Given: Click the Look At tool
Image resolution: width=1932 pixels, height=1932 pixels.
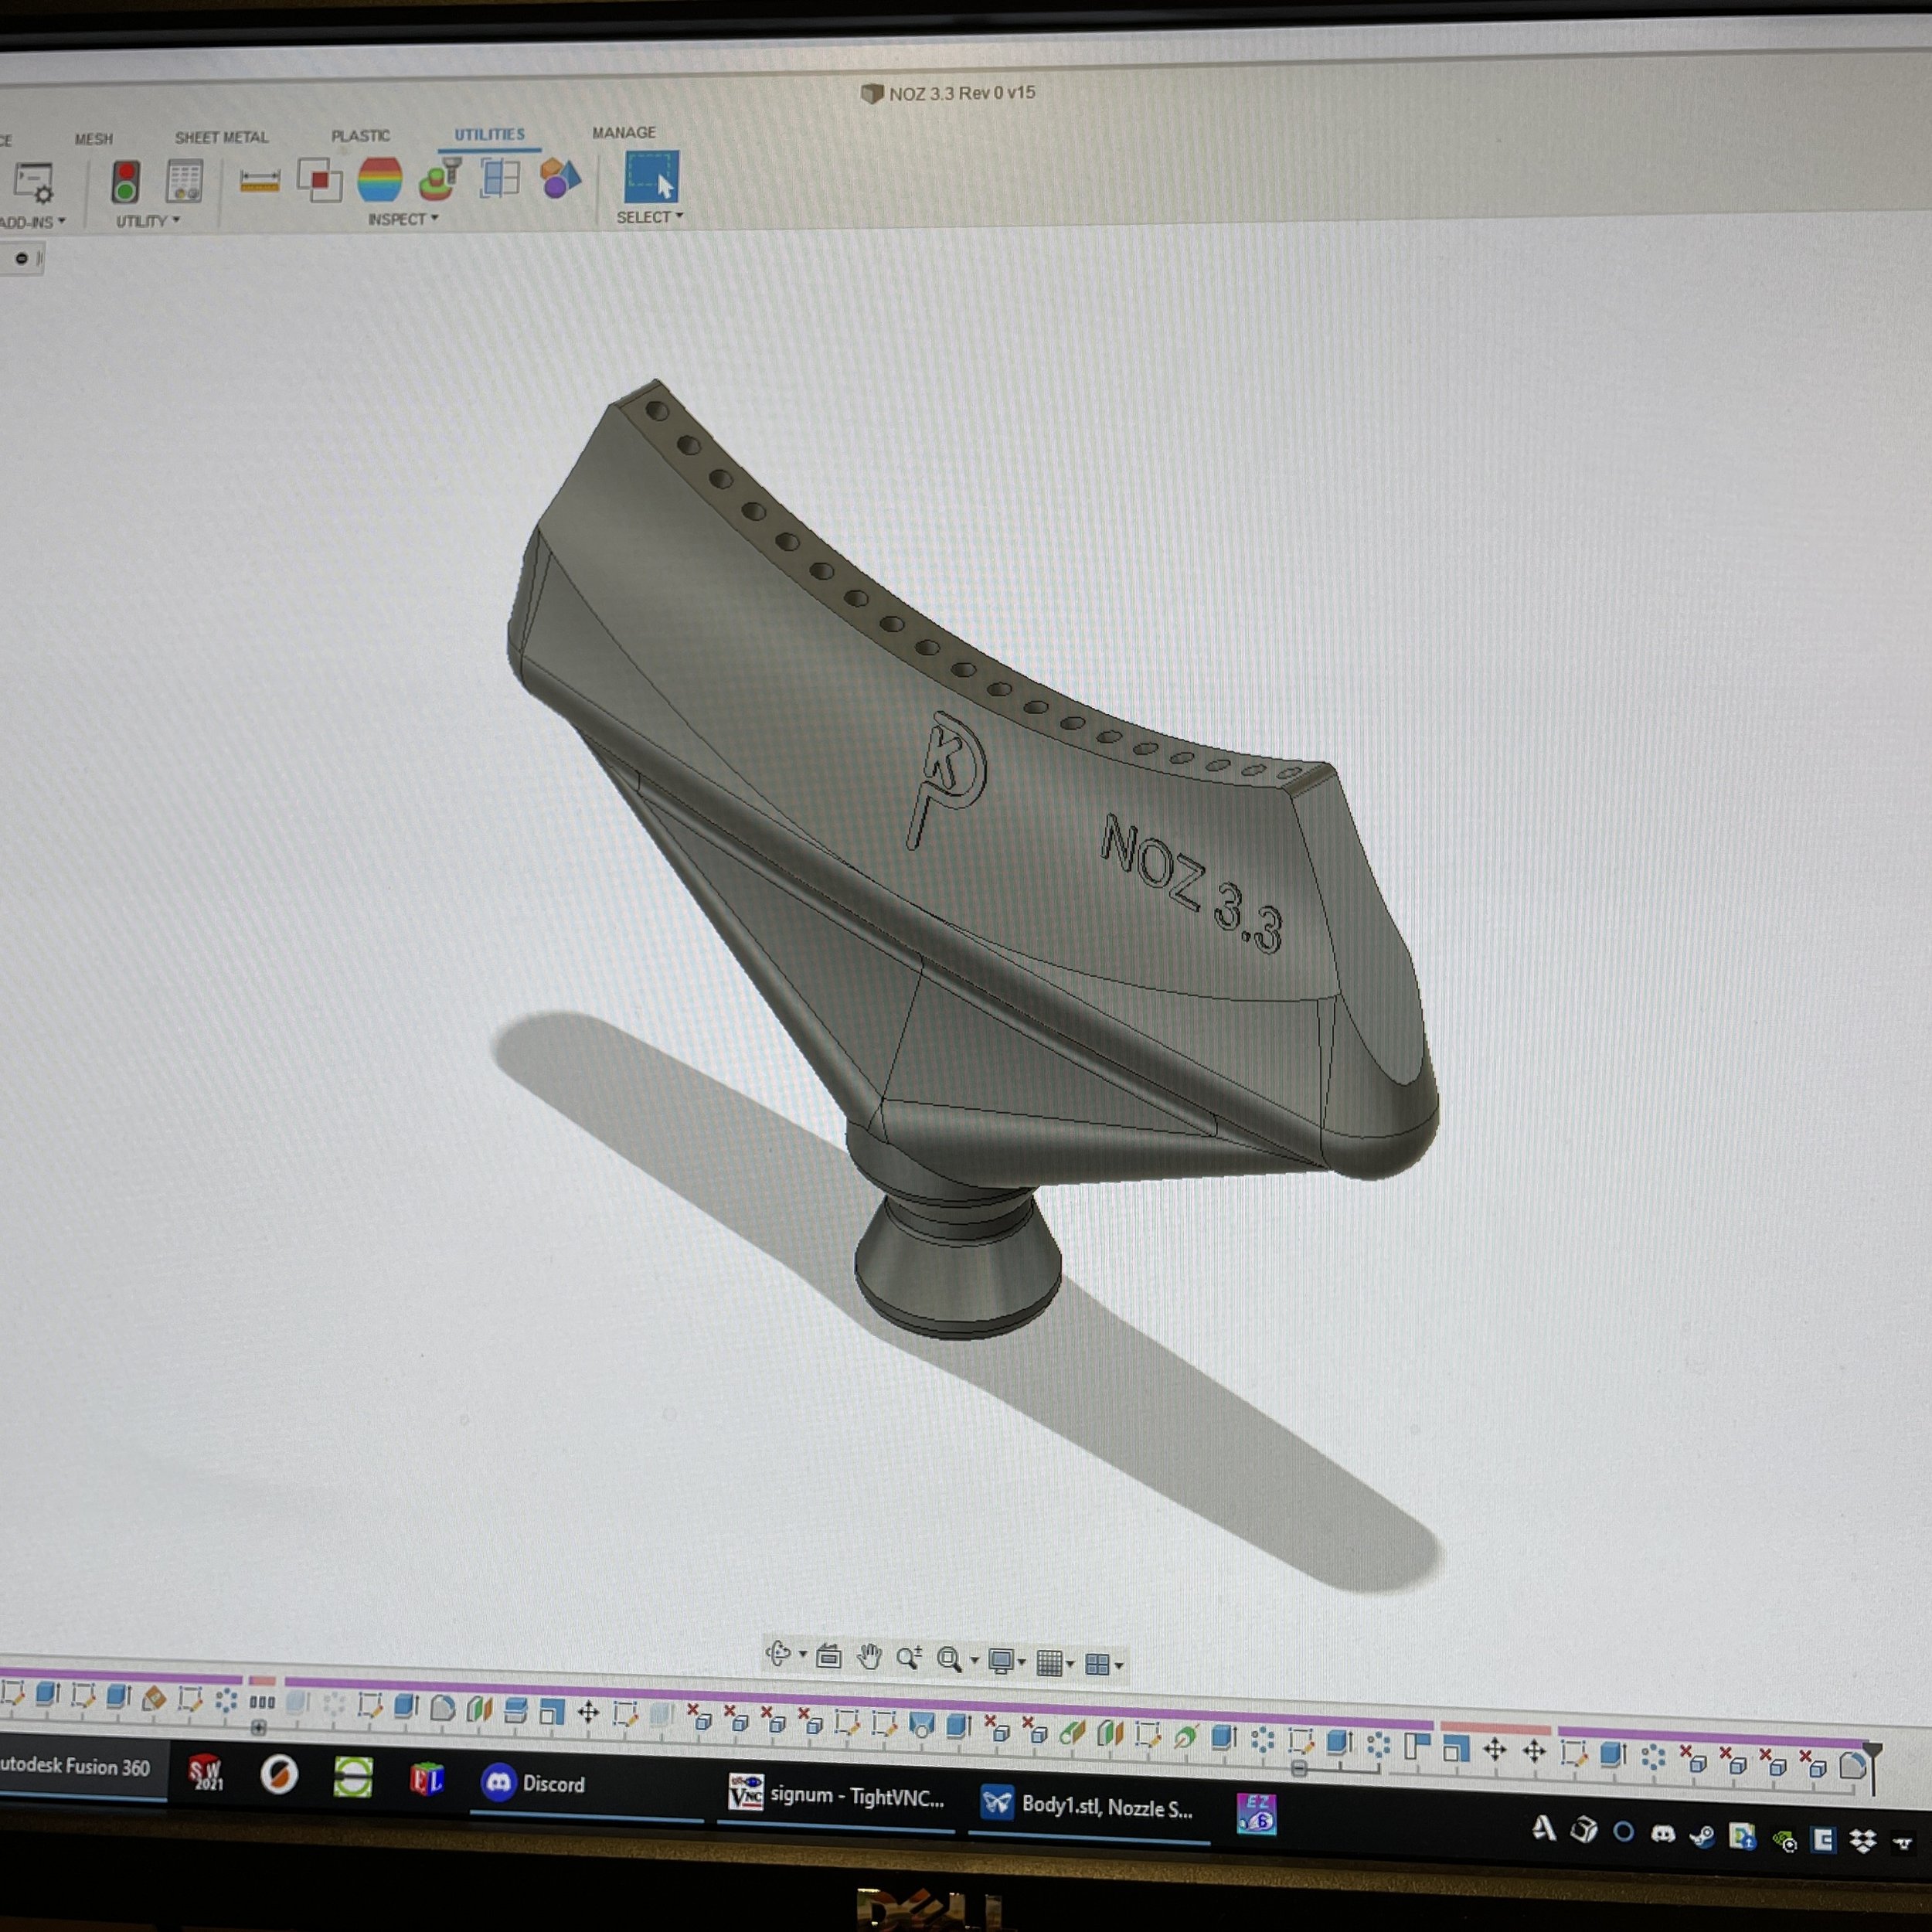Looking at the screenshot, I should 829,1656.
